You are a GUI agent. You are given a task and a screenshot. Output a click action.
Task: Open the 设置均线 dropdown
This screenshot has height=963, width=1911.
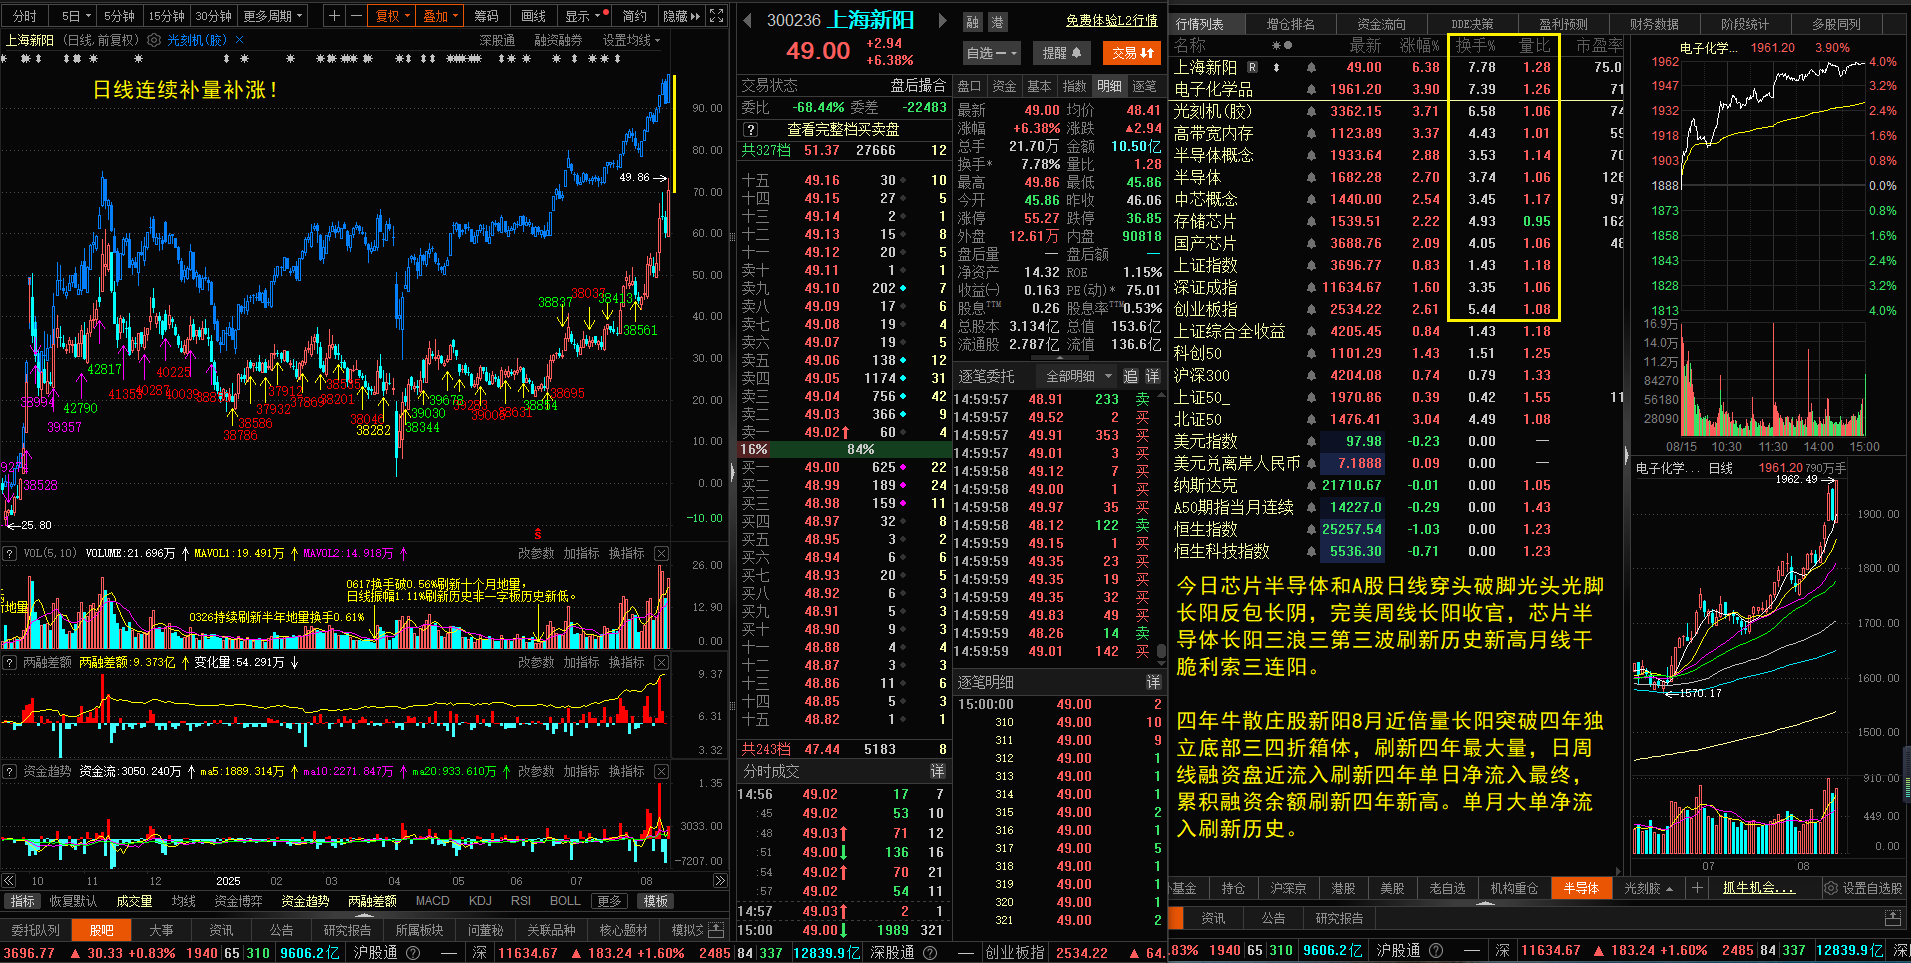(x=632, y=40)
